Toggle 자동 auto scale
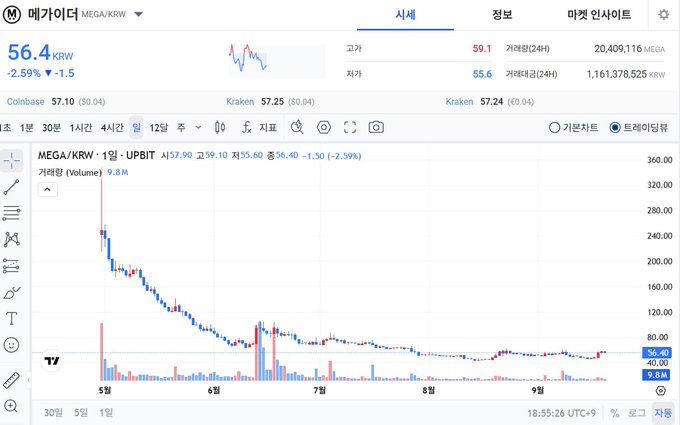Screen dimensions: 680x425 [663, 413]
